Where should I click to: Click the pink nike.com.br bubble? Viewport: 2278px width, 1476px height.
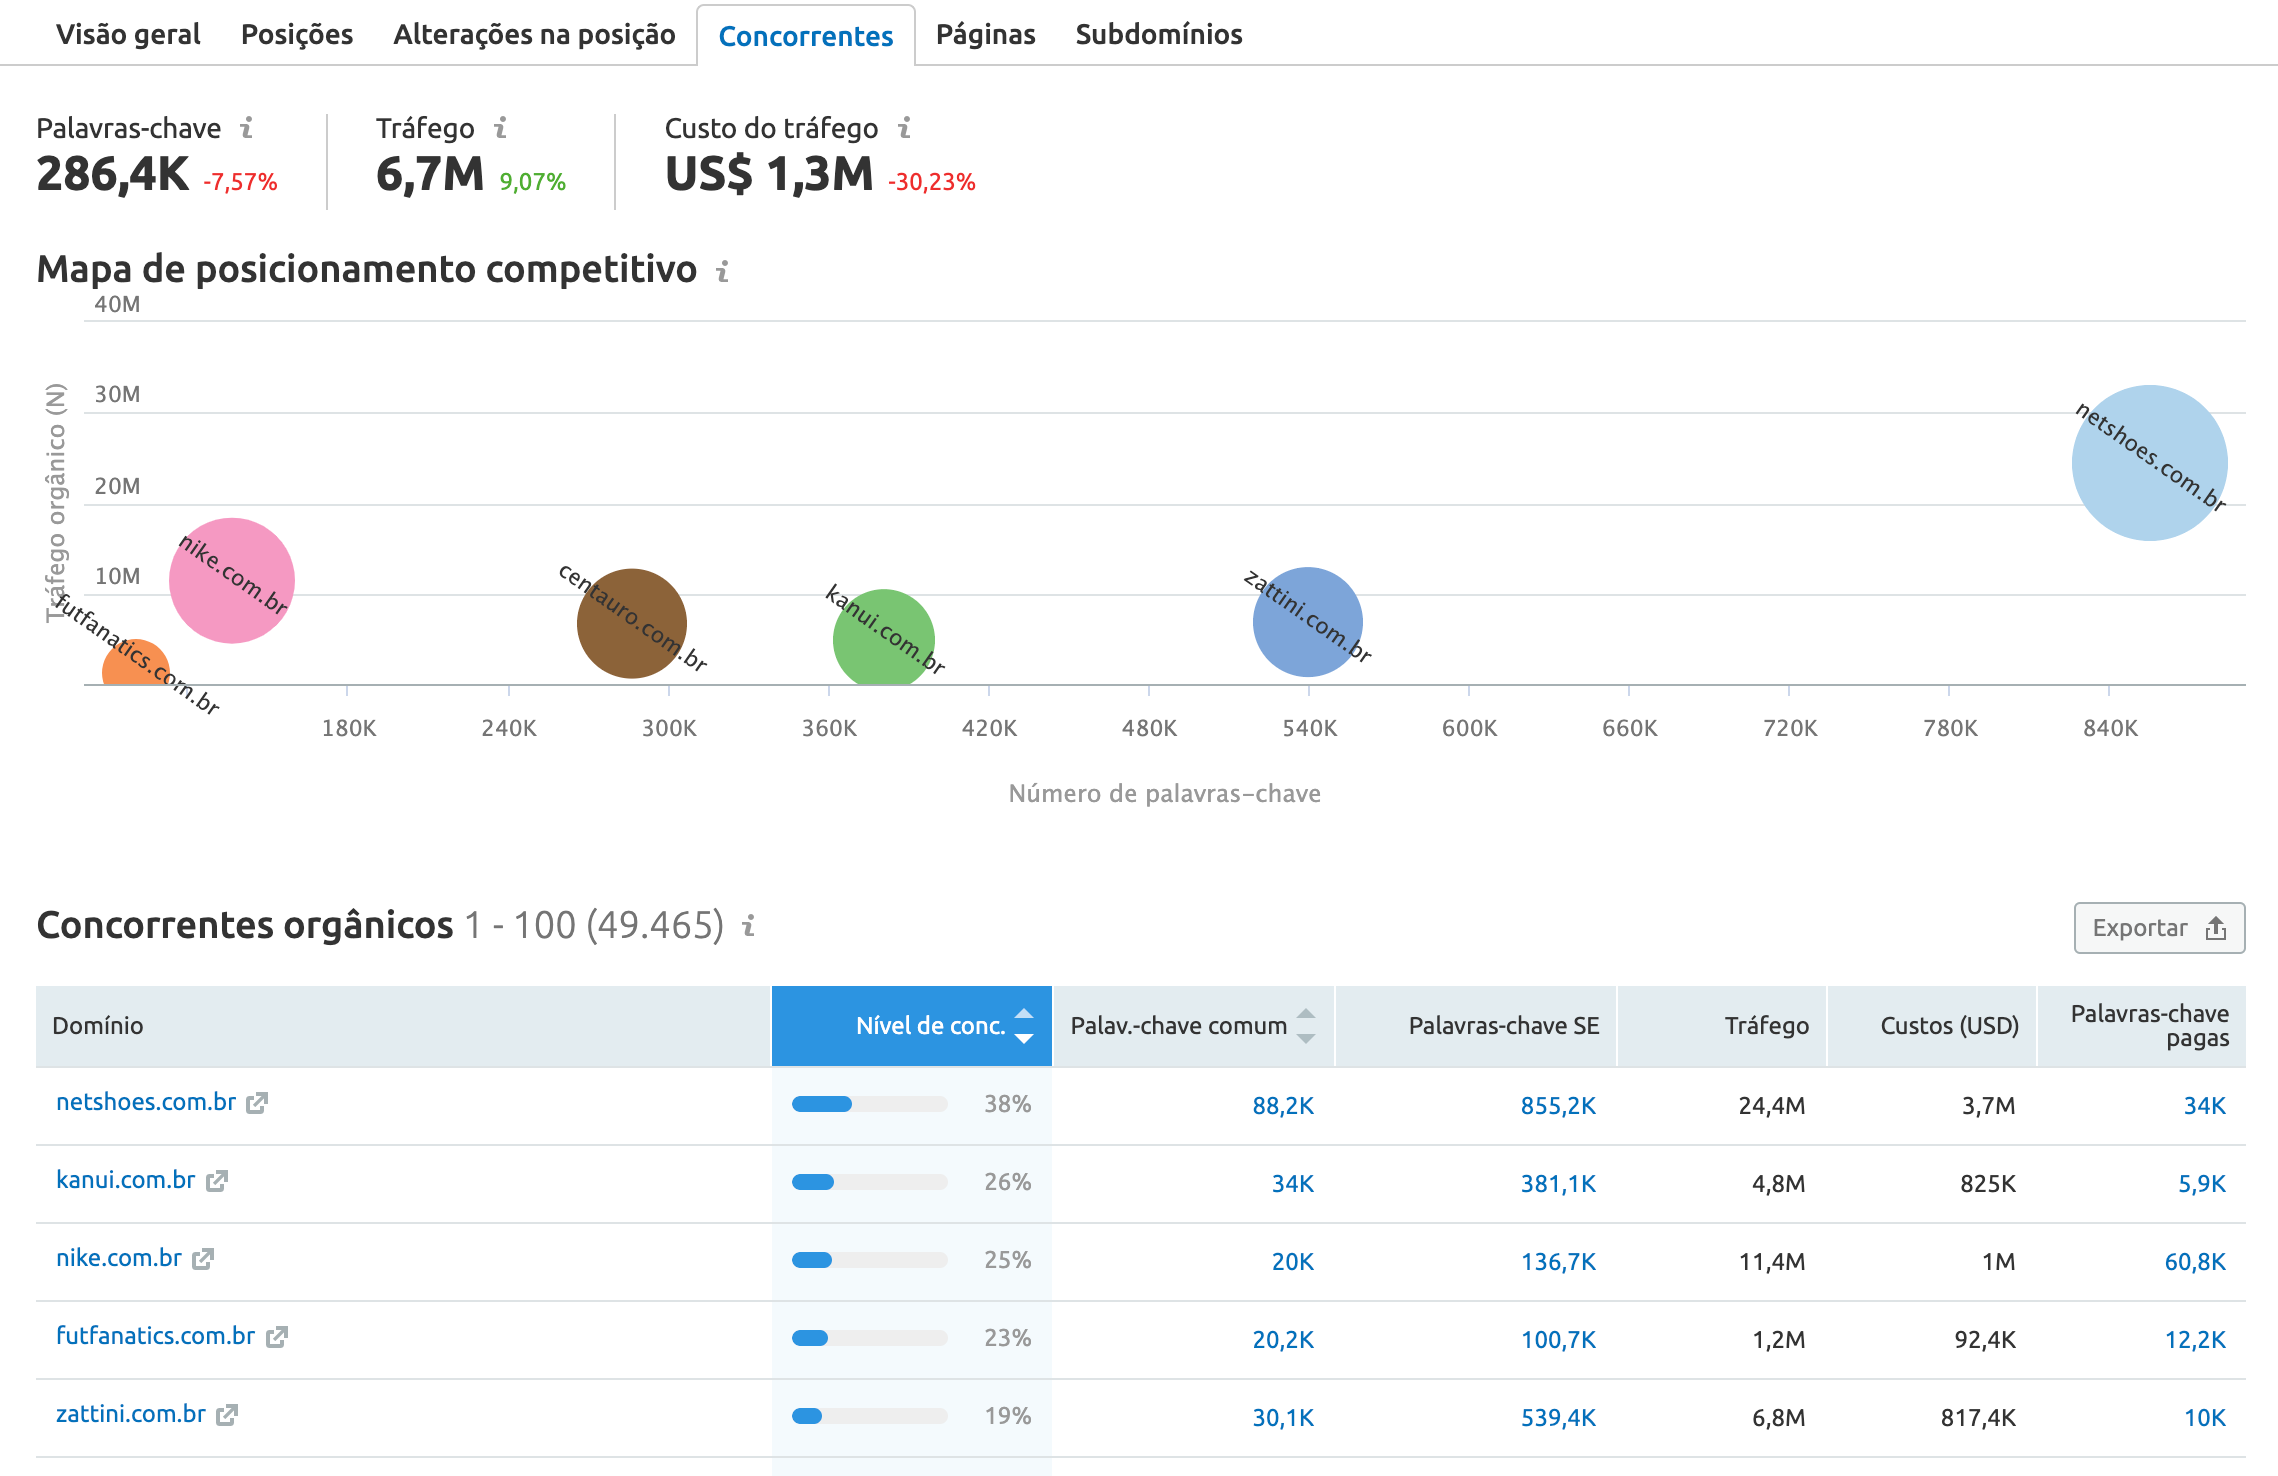point(232,580)
